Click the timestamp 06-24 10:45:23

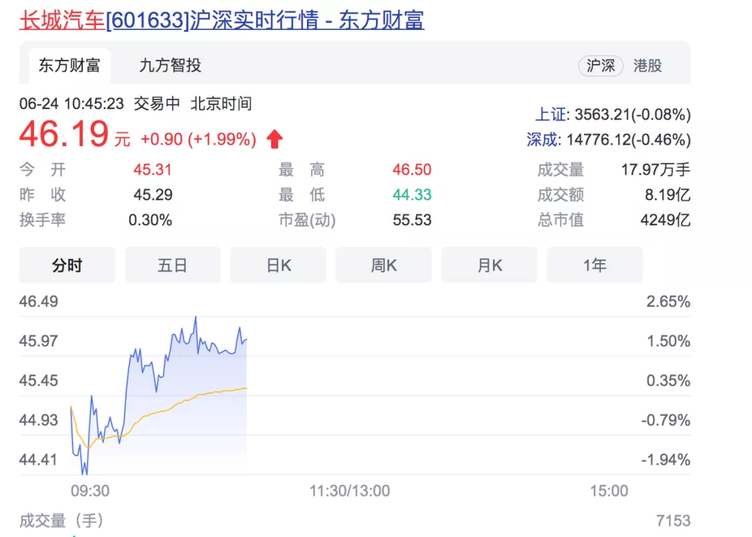tap(71, 104)
